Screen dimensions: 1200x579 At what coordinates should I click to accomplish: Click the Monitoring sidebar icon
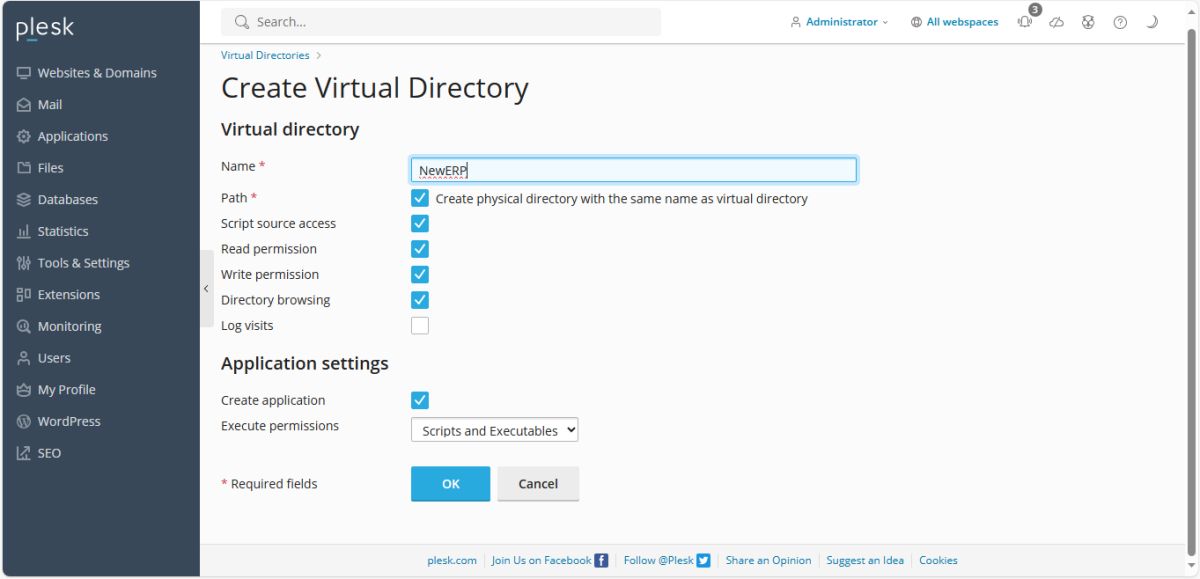24,326
